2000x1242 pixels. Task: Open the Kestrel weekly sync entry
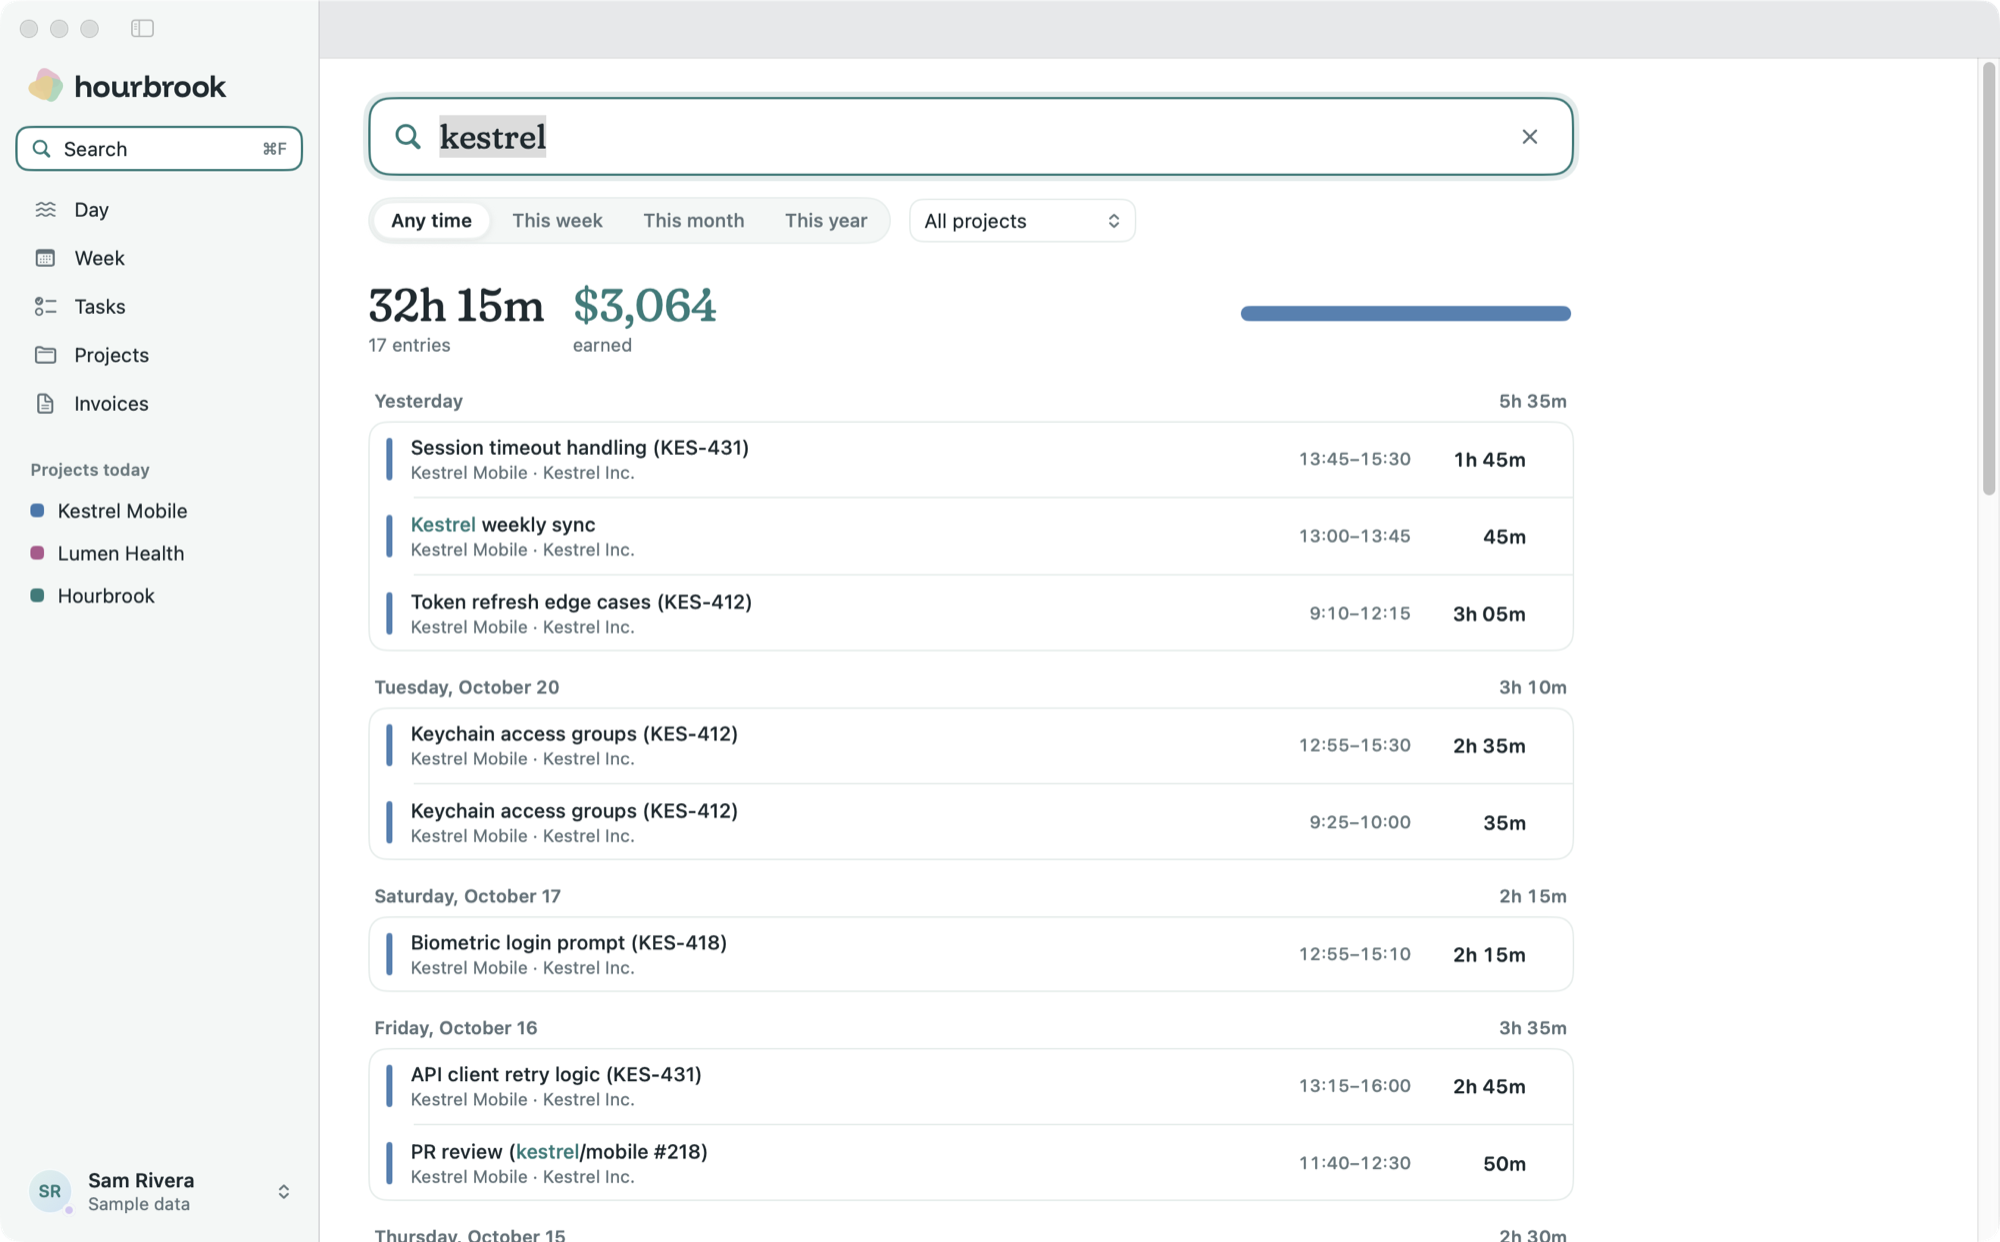coord(970,537)
